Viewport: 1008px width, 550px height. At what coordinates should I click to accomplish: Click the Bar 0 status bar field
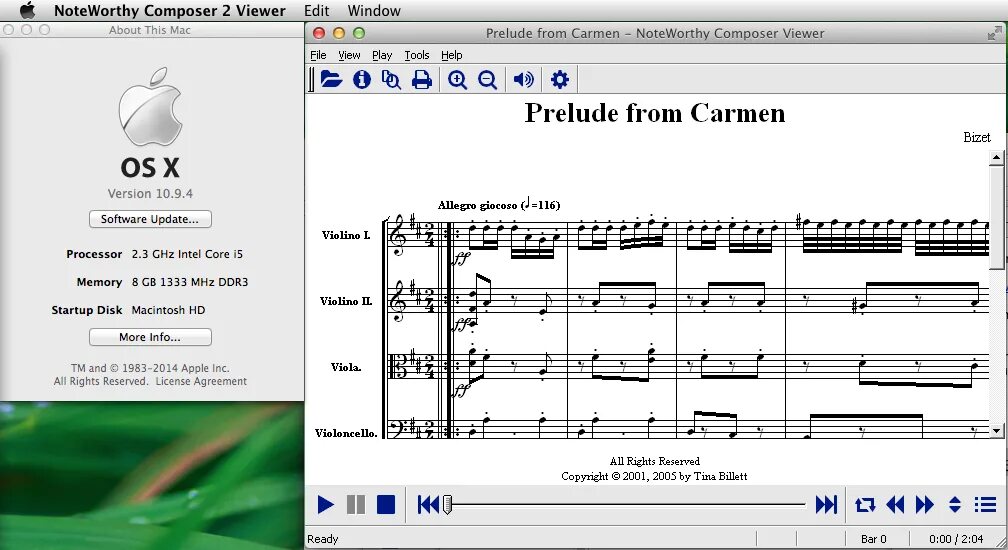click(x=873, y=539)
